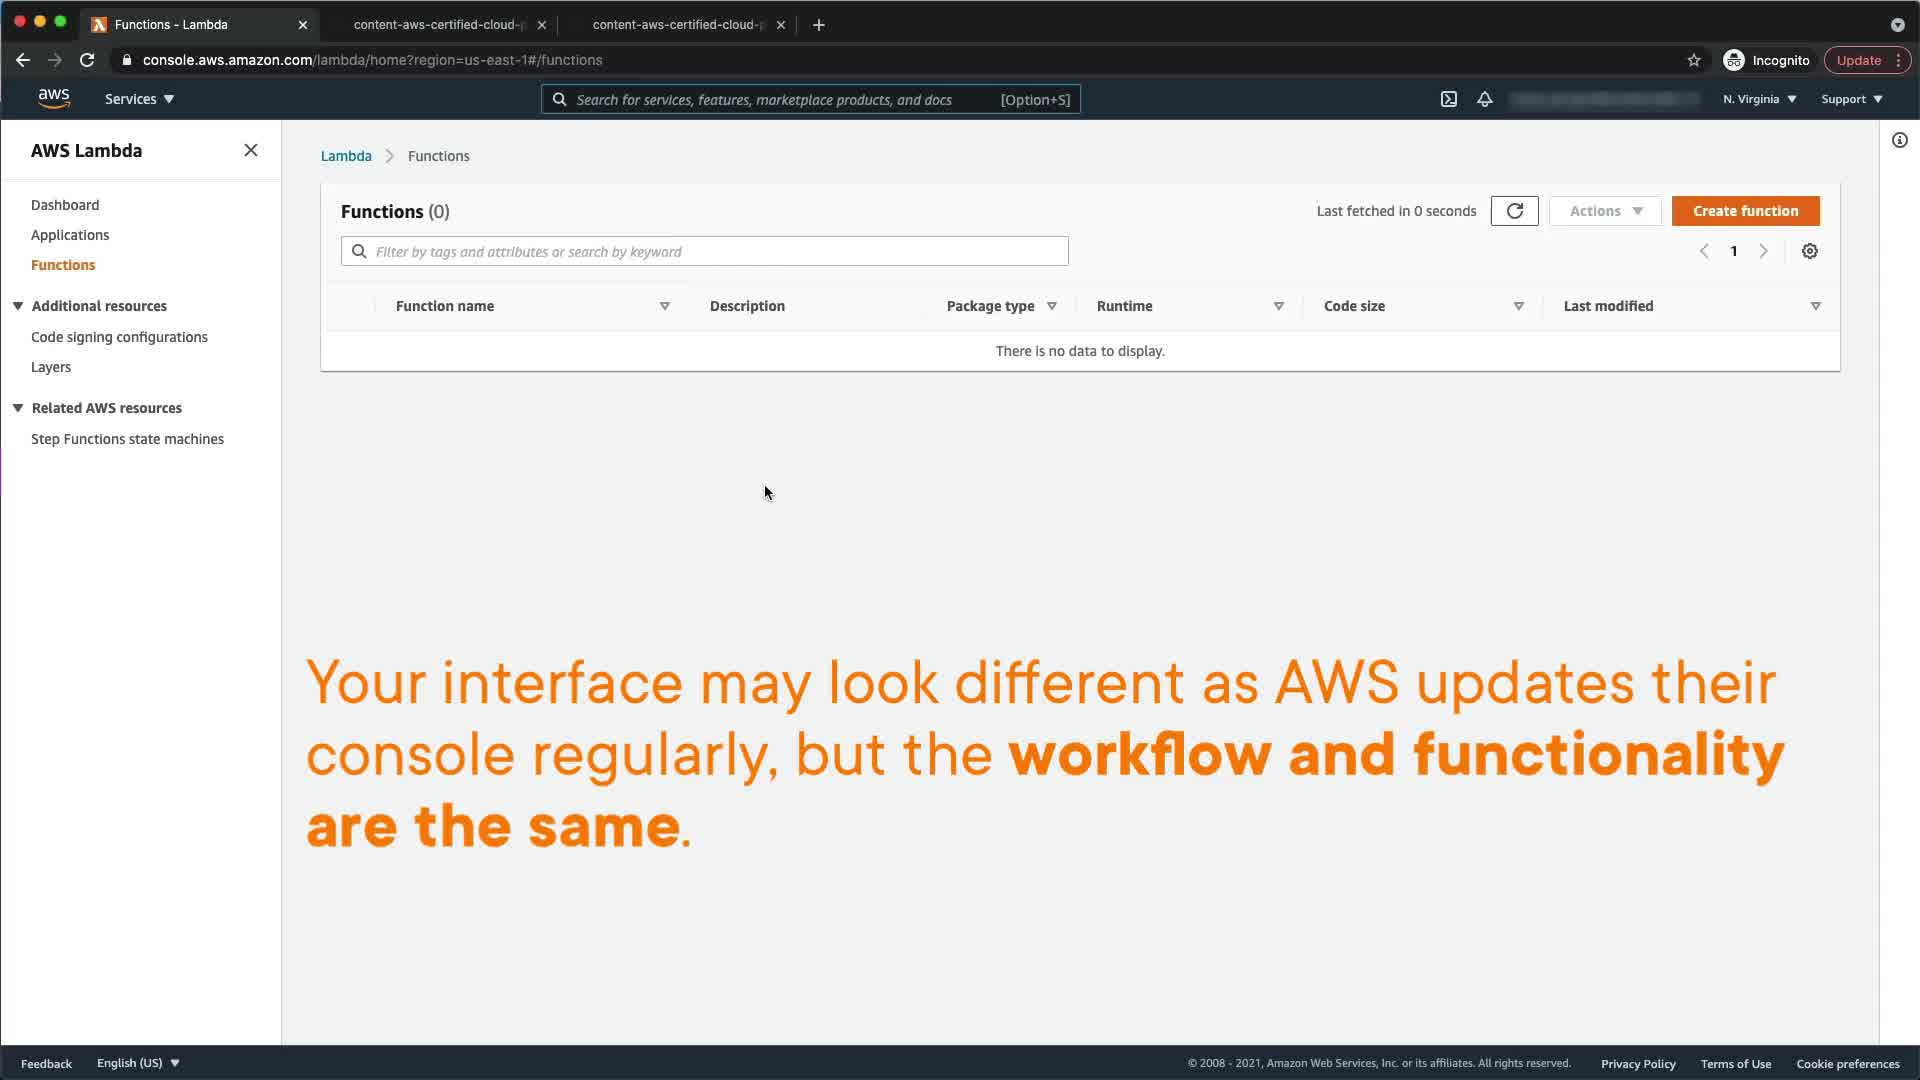Open the Actions dropdown
This screenshot has height=1080, width=1920.
pyautogui.click(x=1605, y=211)
